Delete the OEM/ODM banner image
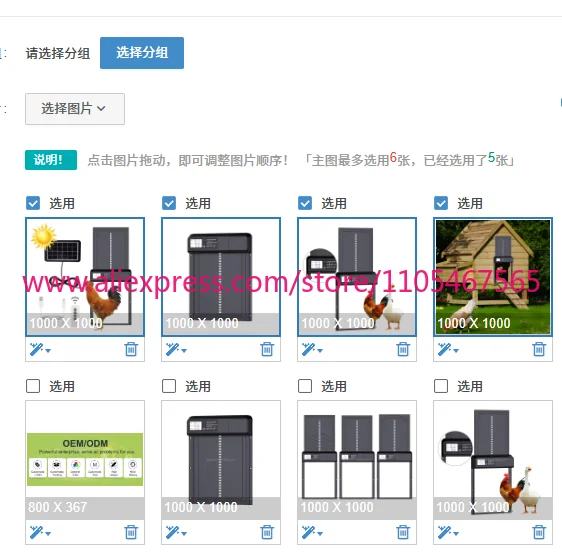The width and height of the screenshot is (562, 560). click(131, 532)
